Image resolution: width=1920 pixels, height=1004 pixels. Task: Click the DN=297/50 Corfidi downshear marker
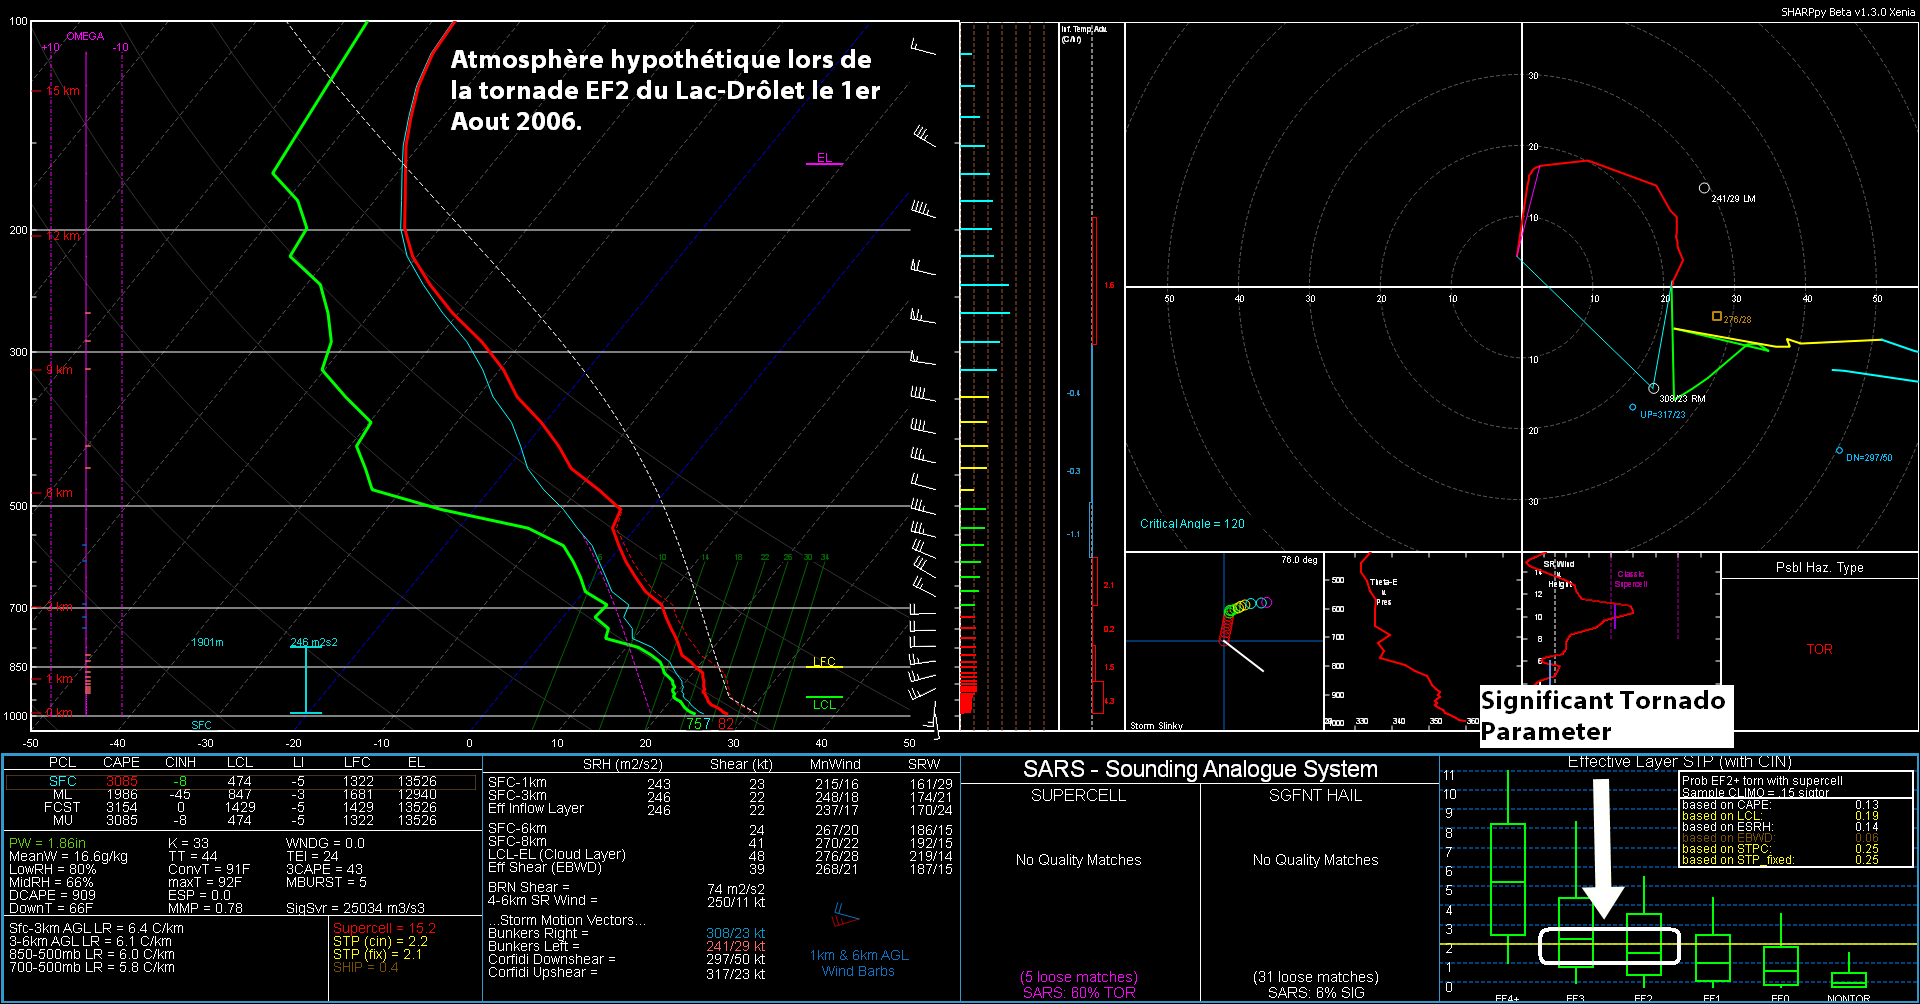tap(1839, 451)
